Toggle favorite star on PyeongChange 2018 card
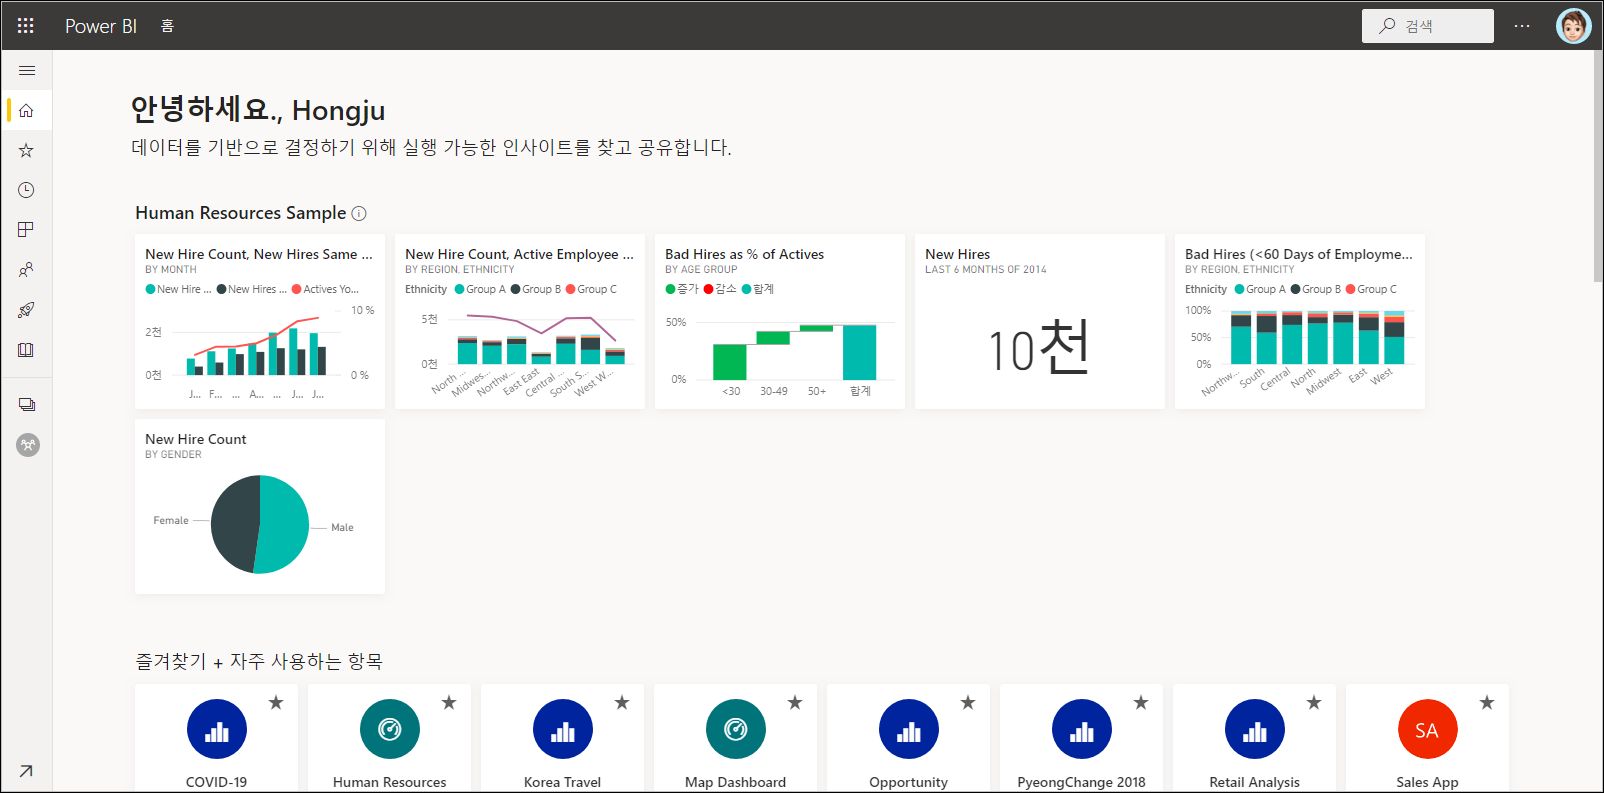The height and width of the screenshot is (793, 1604). coord(1141,703)
